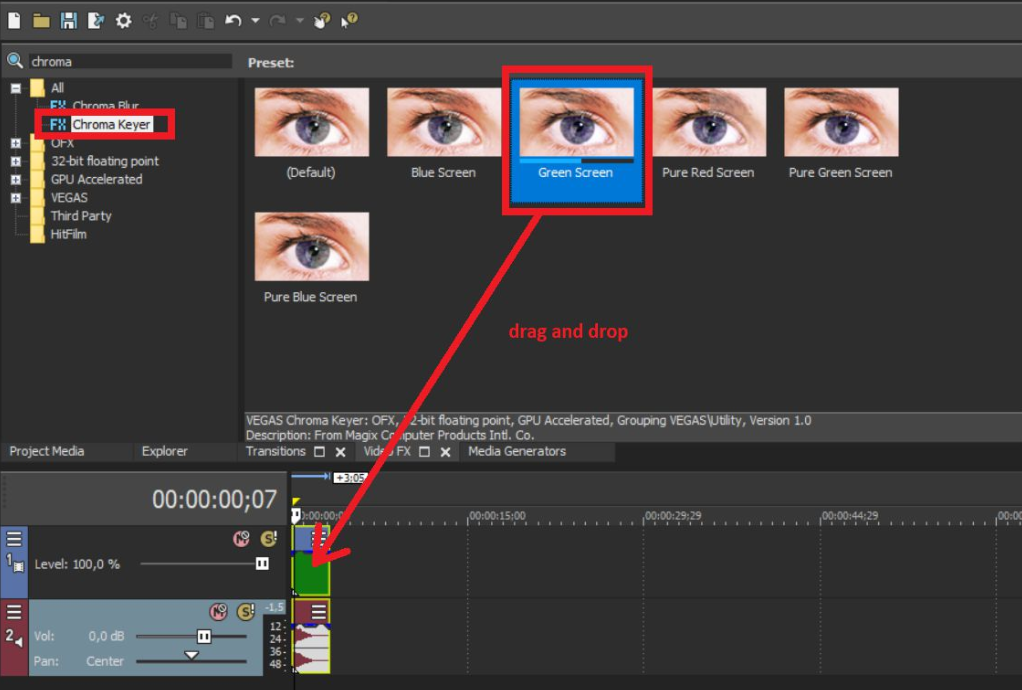Click the 00:00:29:29 ruler mark
Screen dimensions: 1022x690
[x=673, y=515]
